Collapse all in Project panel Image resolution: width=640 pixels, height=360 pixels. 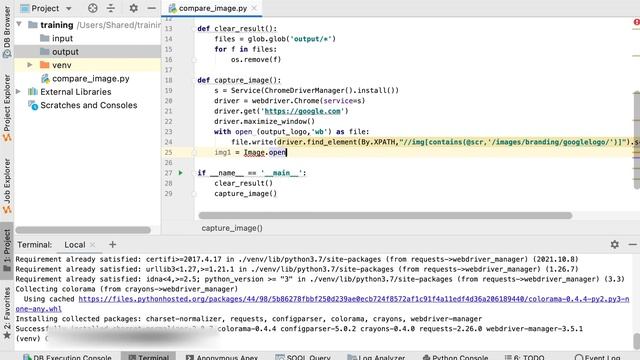point(111,8)
